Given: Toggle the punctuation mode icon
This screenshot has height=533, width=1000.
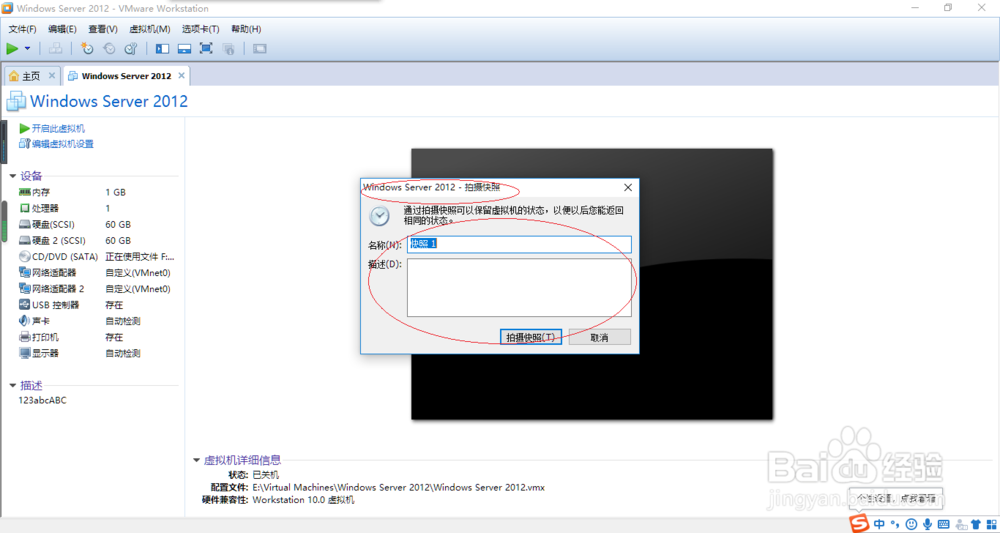Looking at the screenshot, I should [x=896, y=525].
